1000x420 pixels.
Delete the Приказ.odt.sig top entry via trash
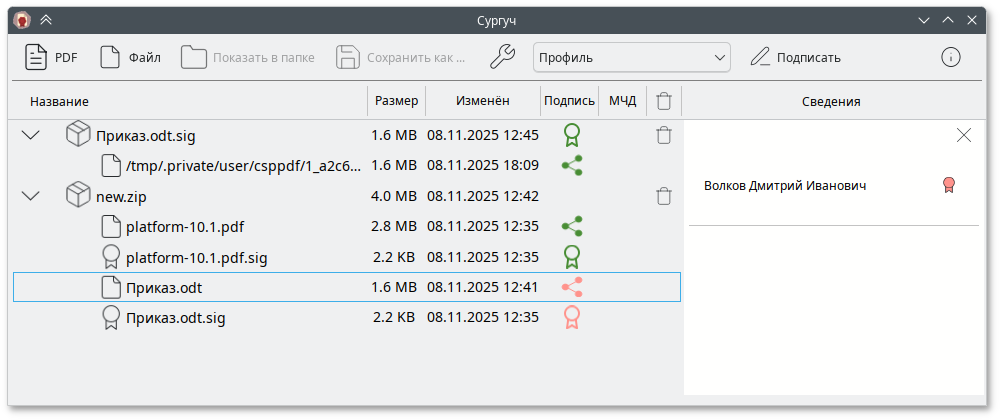[x=663, y=135]
